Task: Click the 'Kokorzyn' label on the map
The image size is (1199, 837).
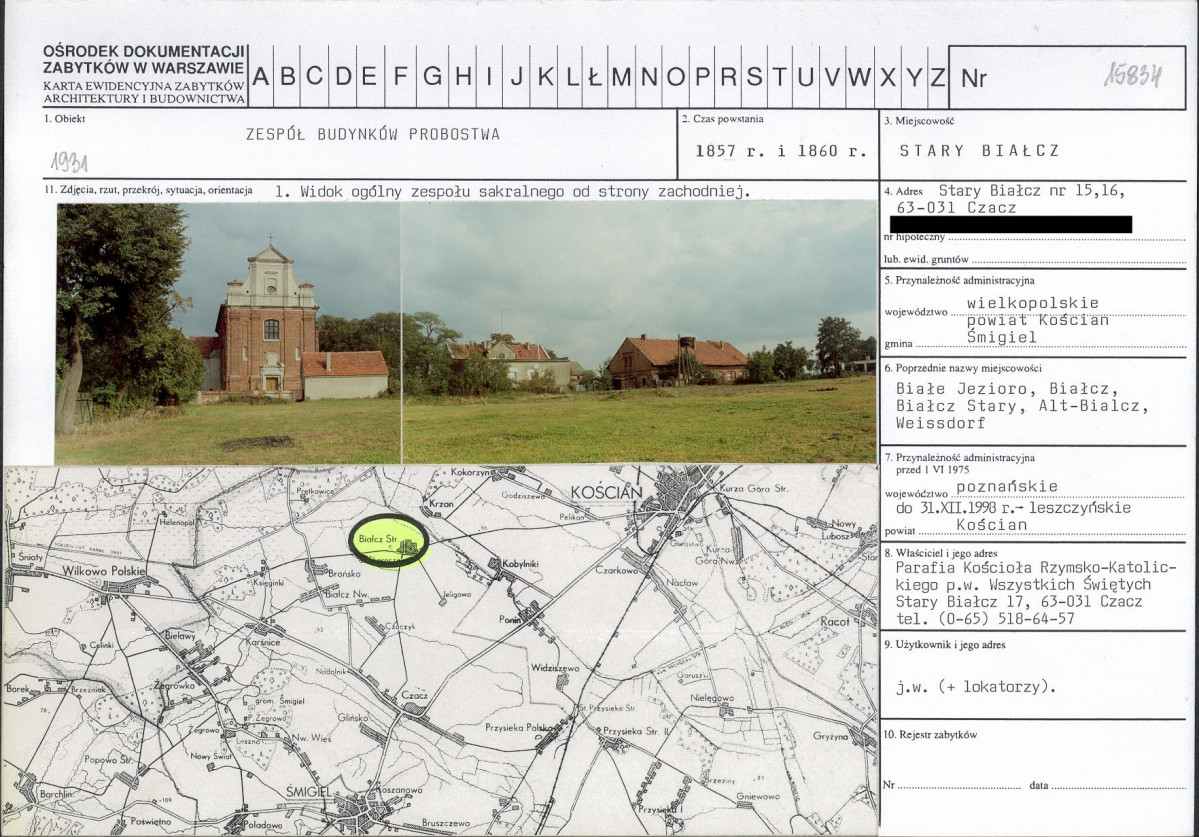Action: (x=470, y=472)
